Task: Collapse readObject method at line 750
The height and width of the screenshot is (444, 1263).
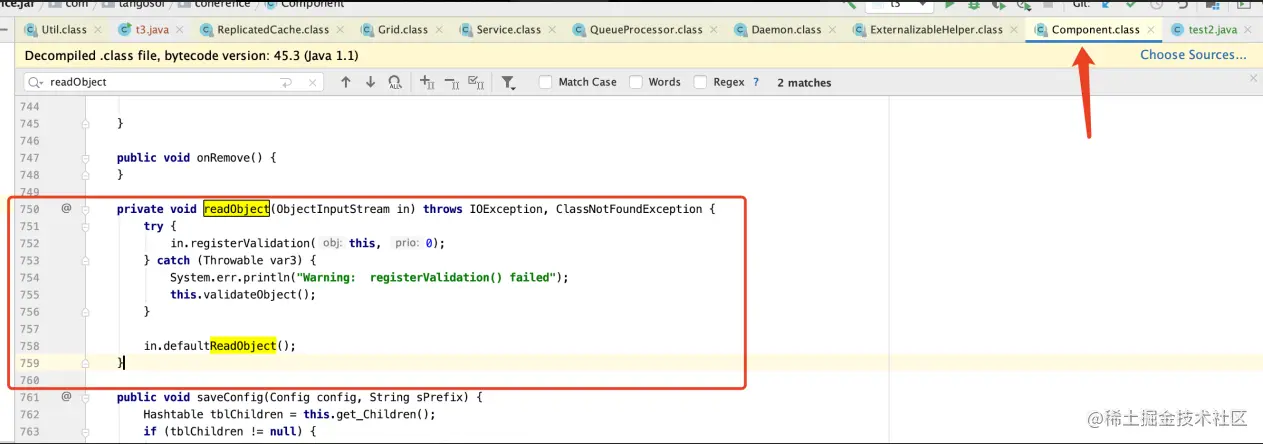Action: [86, 209]
